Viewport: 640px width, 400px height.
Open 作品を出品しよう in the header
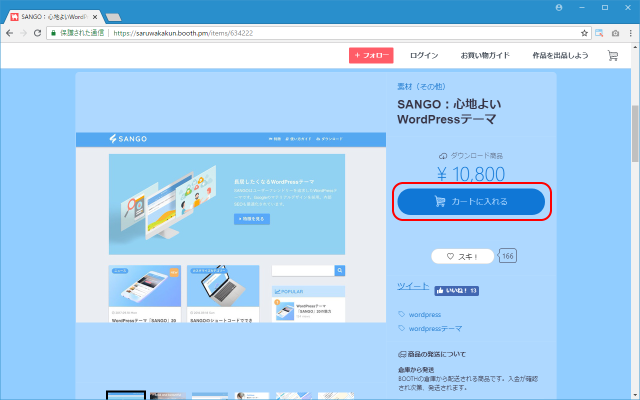pyautogui.click(x=560, y=56)
